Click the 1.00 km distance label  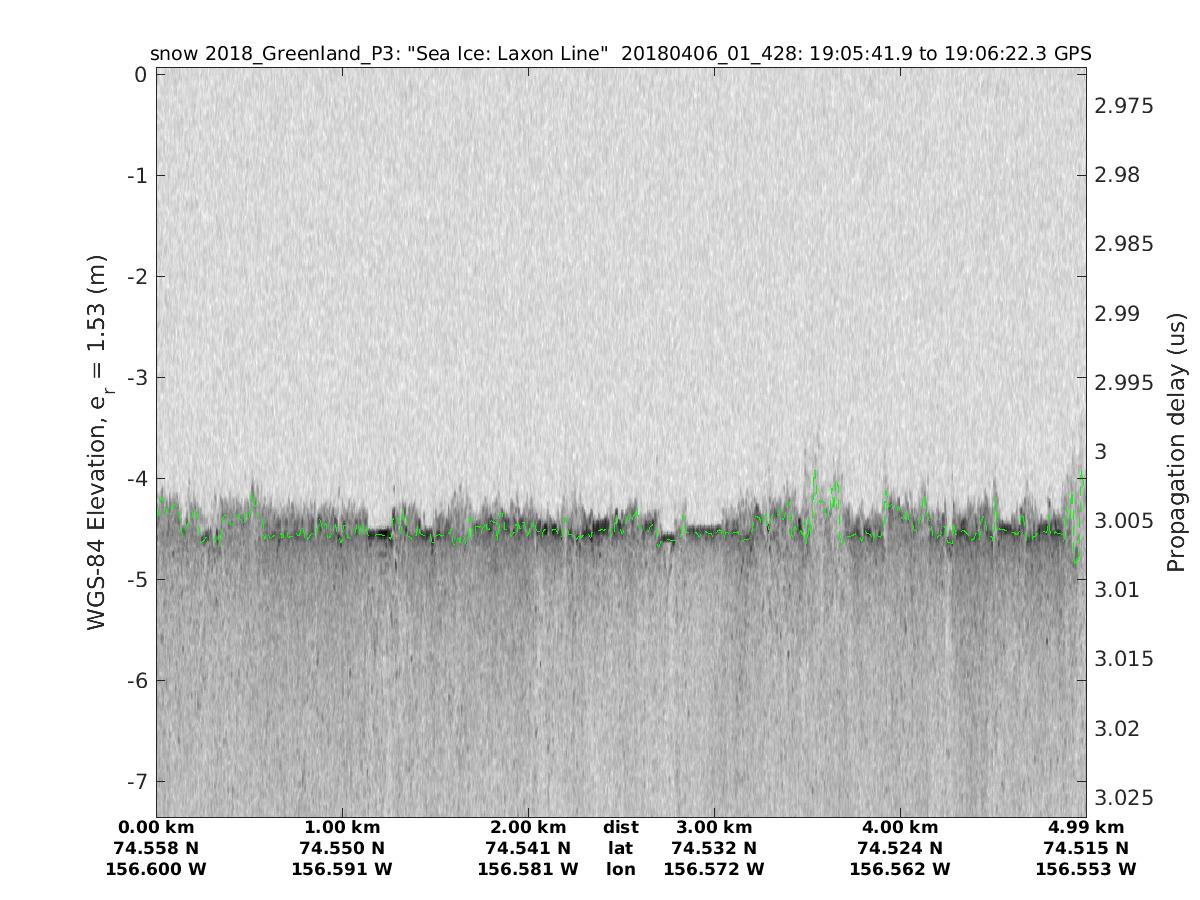342,827
